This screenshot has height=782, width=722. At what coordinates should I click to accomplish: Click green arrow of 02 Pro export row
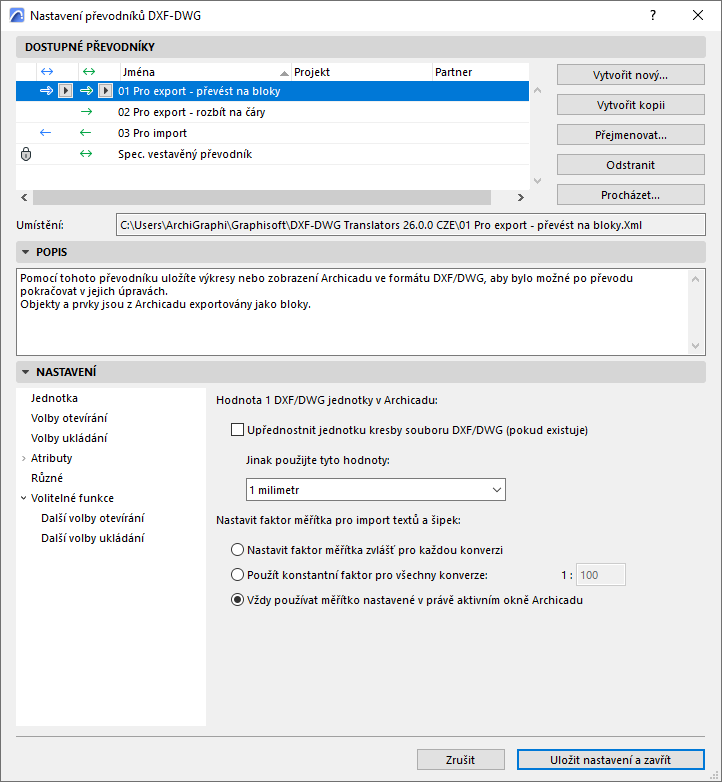86,112
